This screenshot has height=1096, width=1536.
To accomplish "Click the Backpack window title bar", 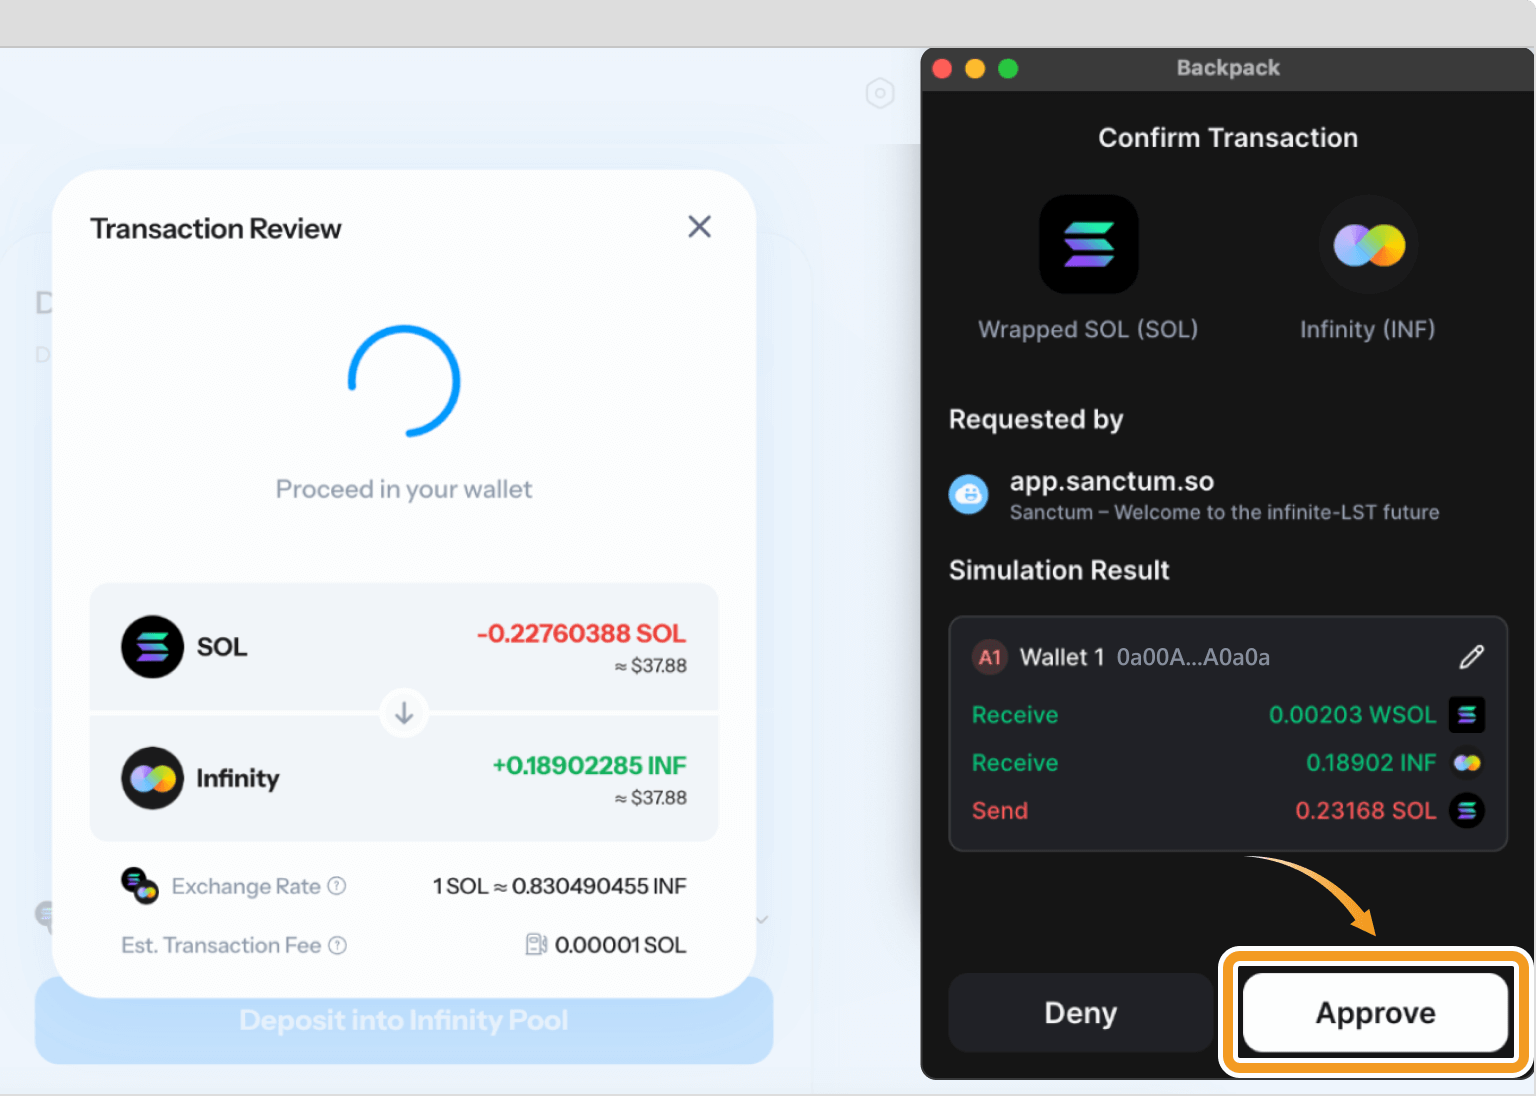I will 1228,68.
